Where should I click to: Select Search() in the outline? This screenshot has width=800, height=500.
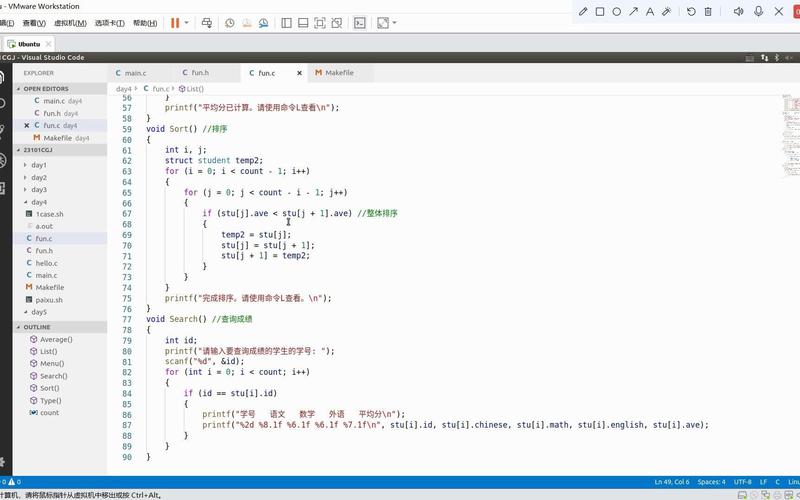tap(53, 376)
